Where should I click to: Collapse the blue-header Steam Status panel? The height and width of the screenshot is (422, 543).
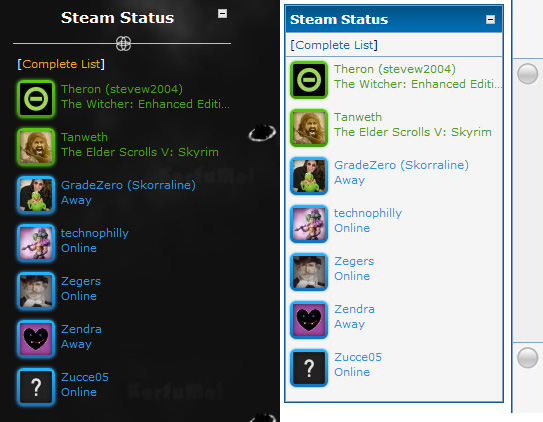click(490, 19)
